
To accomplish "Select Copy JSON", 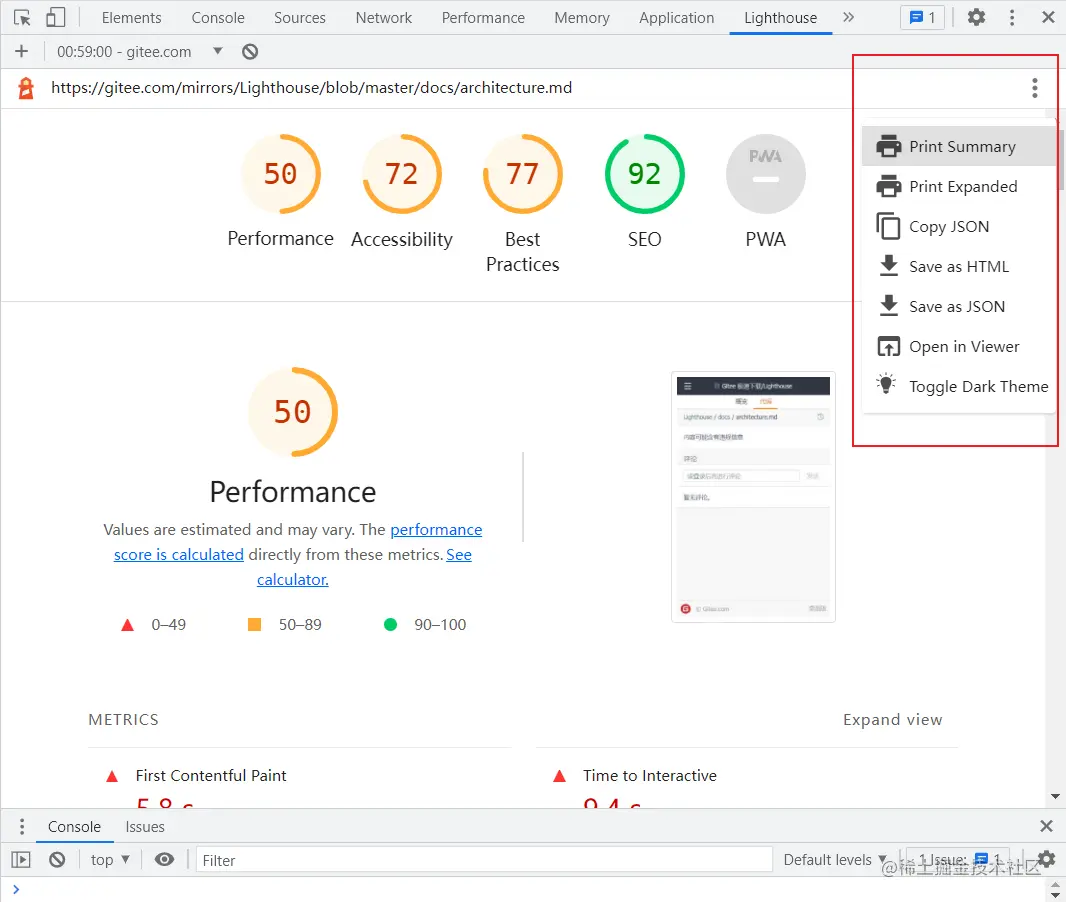I will click(x=959, y=226).
